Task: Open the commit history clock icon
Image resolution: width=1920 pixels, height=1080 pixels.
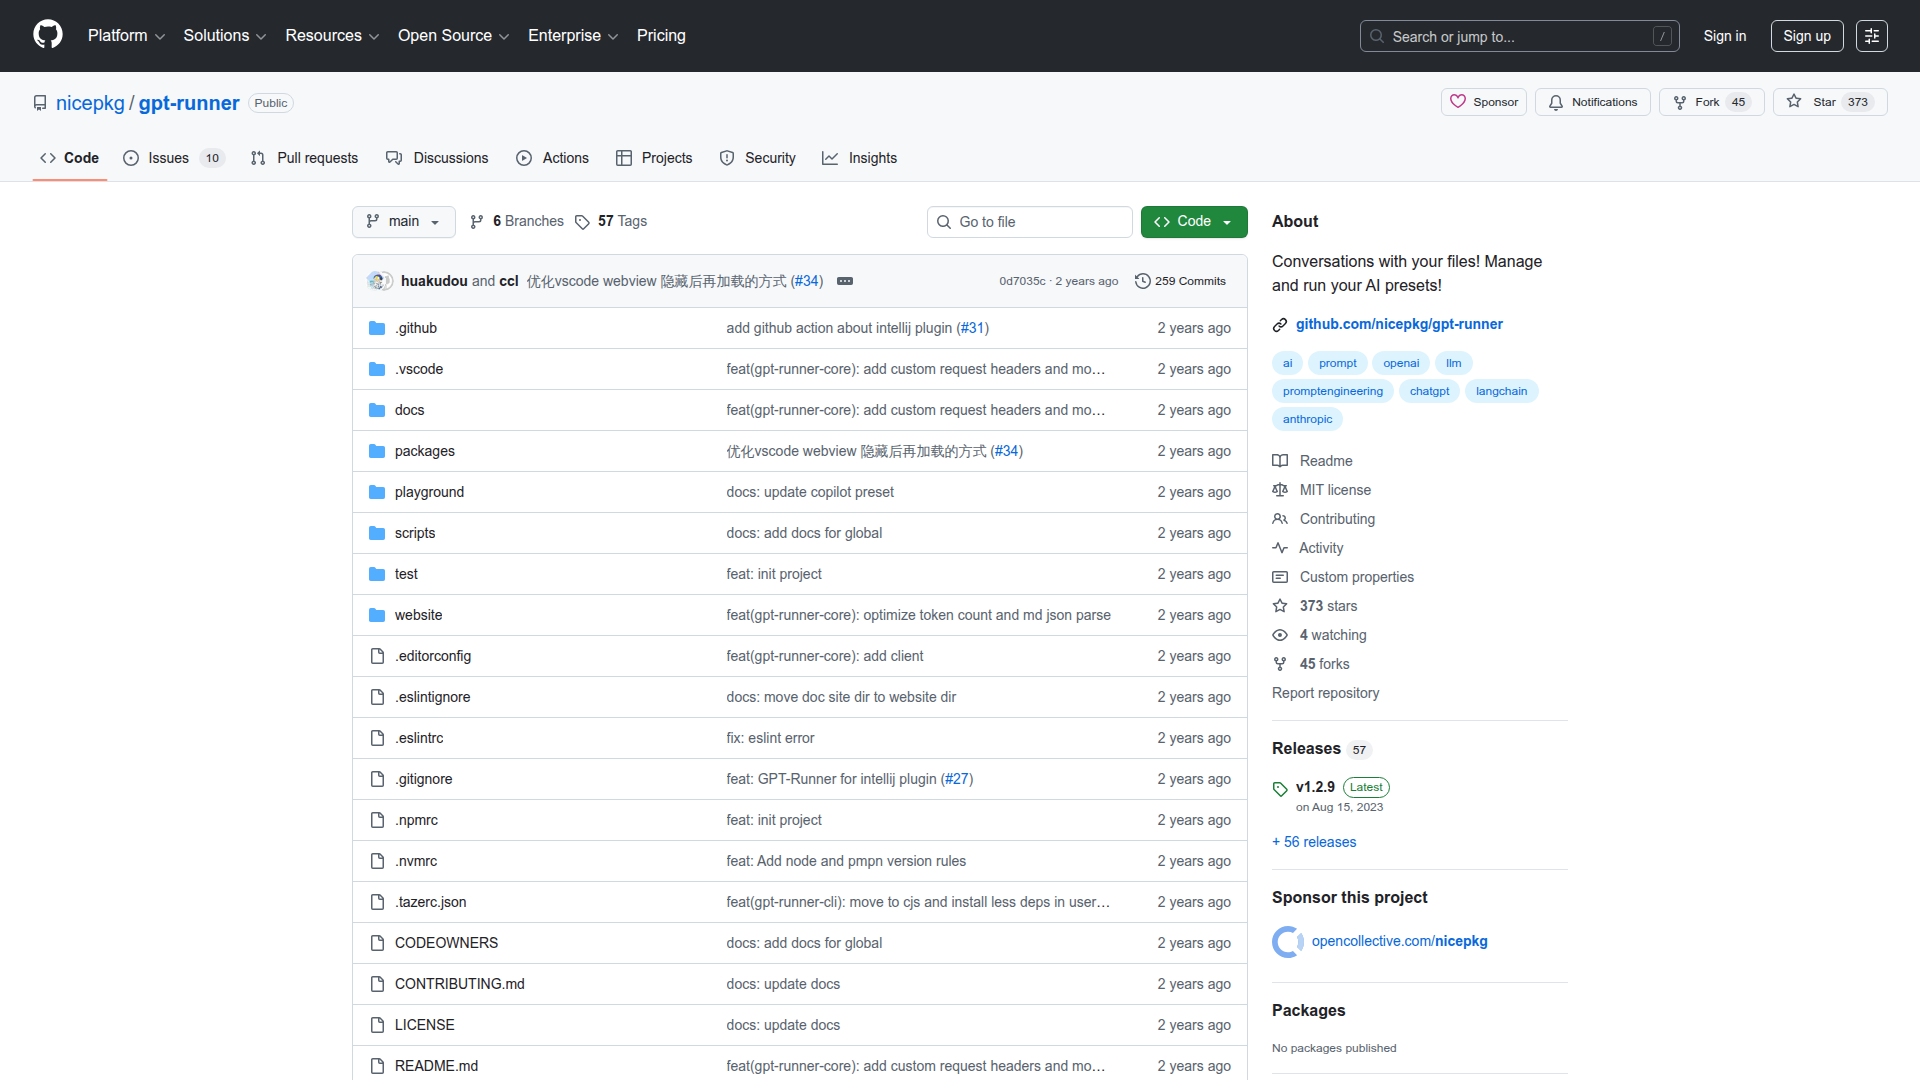Action: (1143, 281)
